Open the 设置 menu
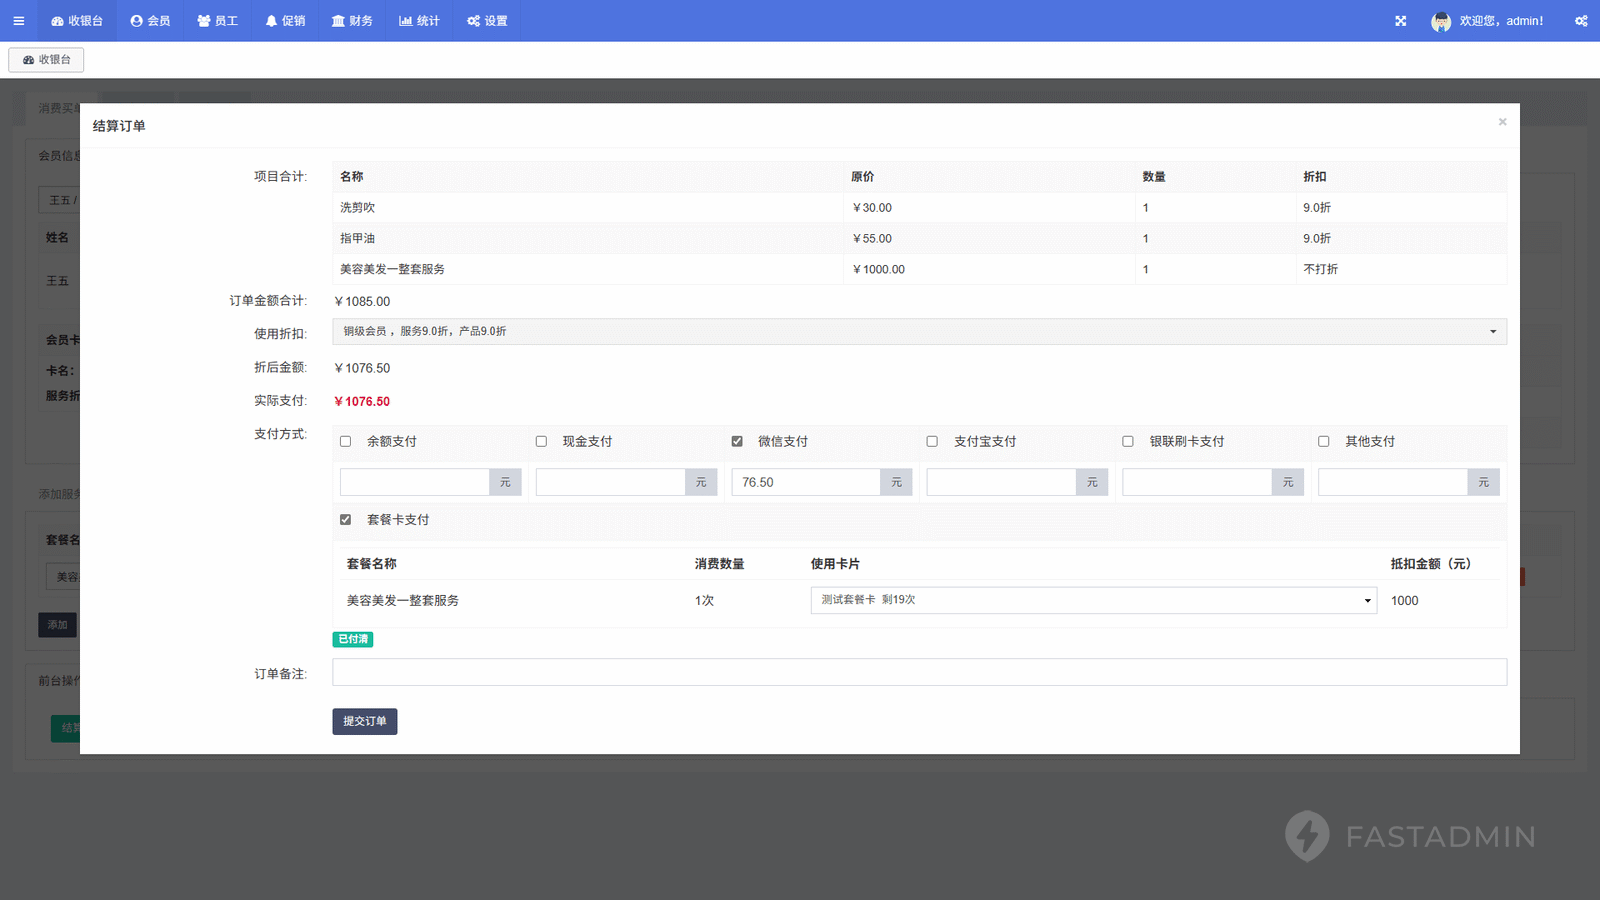Viewport: 1600px width, 900px height. coord(487,21)
